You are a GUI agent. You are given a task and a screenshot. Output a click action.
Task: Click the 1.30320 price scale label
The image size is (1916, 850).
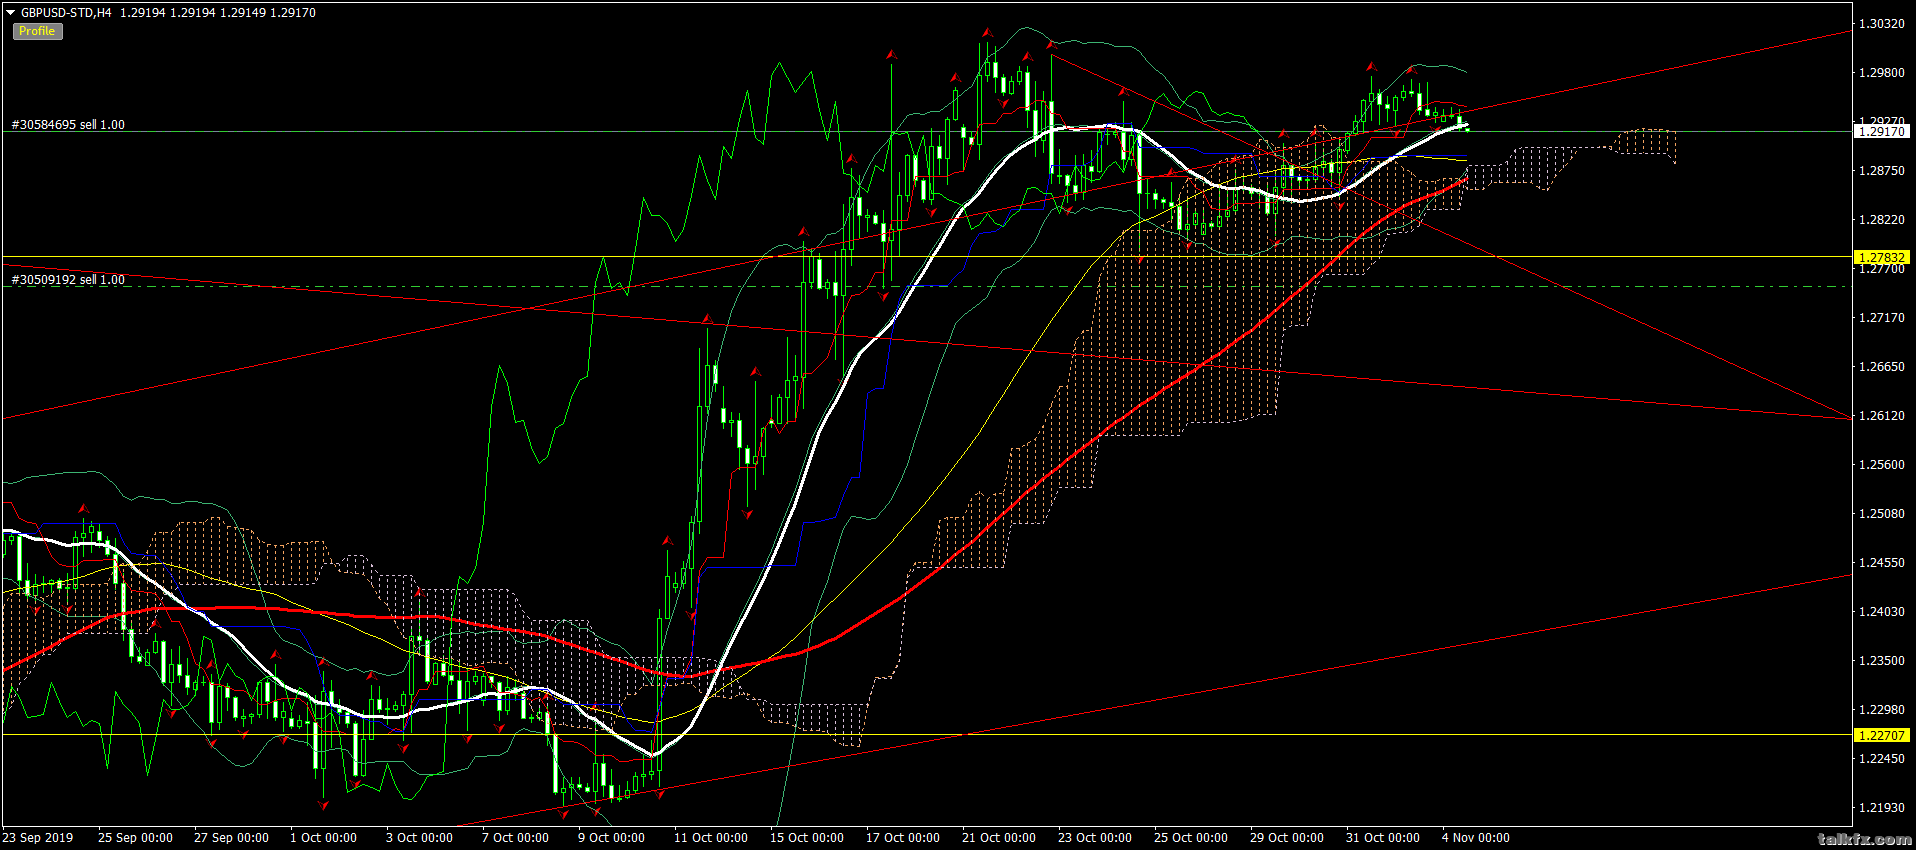pyautogui.click(x=1881, y=23)
